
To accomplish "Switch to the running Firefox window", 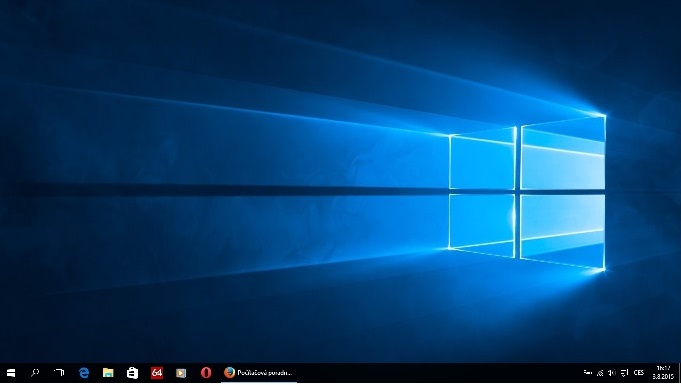I will 259,373.
